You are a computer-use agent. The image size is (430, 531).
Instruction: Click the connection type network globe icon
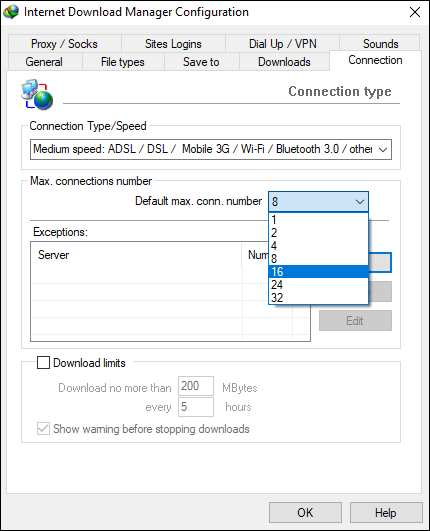pos(37,94)
